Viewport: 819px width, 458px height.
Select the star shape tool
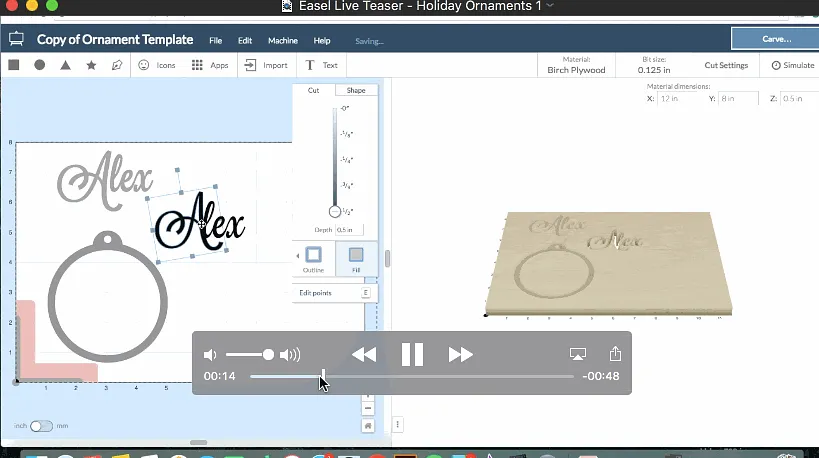click(x=91, y=65)
